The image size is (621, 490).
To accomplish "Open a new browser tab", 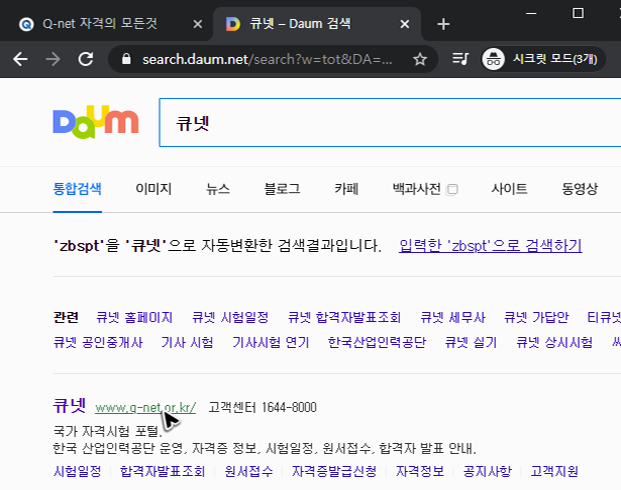I will pos(443,24).
